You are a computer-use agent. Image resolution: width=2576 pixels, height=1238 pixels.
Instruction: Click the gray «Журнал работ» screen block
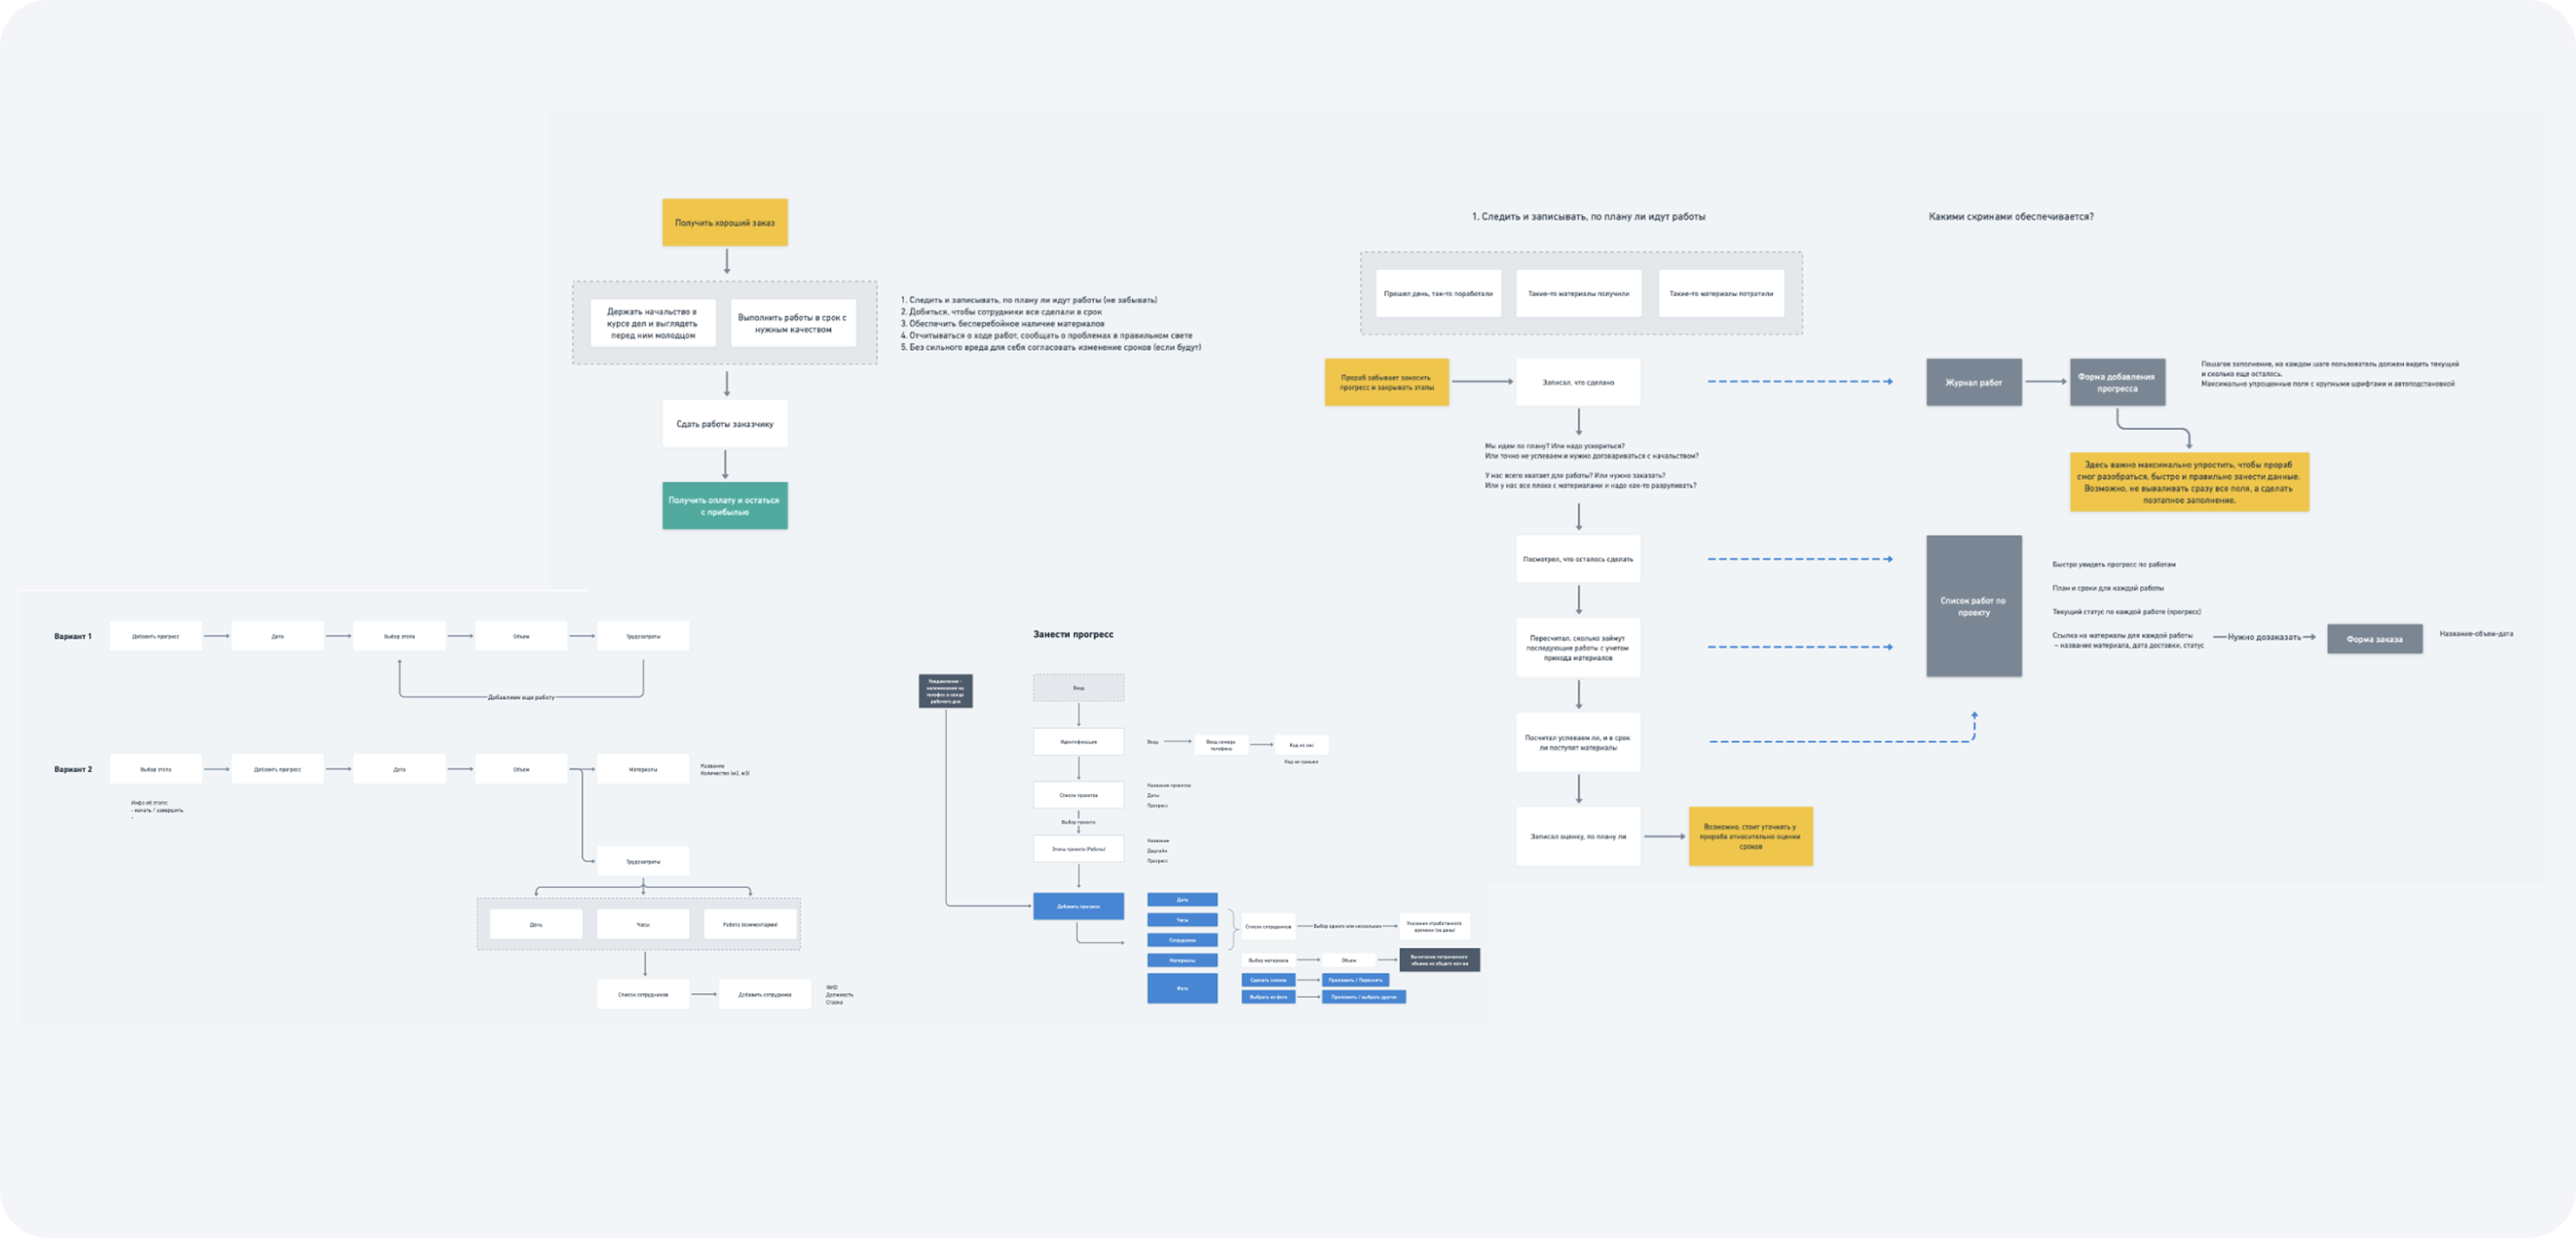click(1974, 381)
